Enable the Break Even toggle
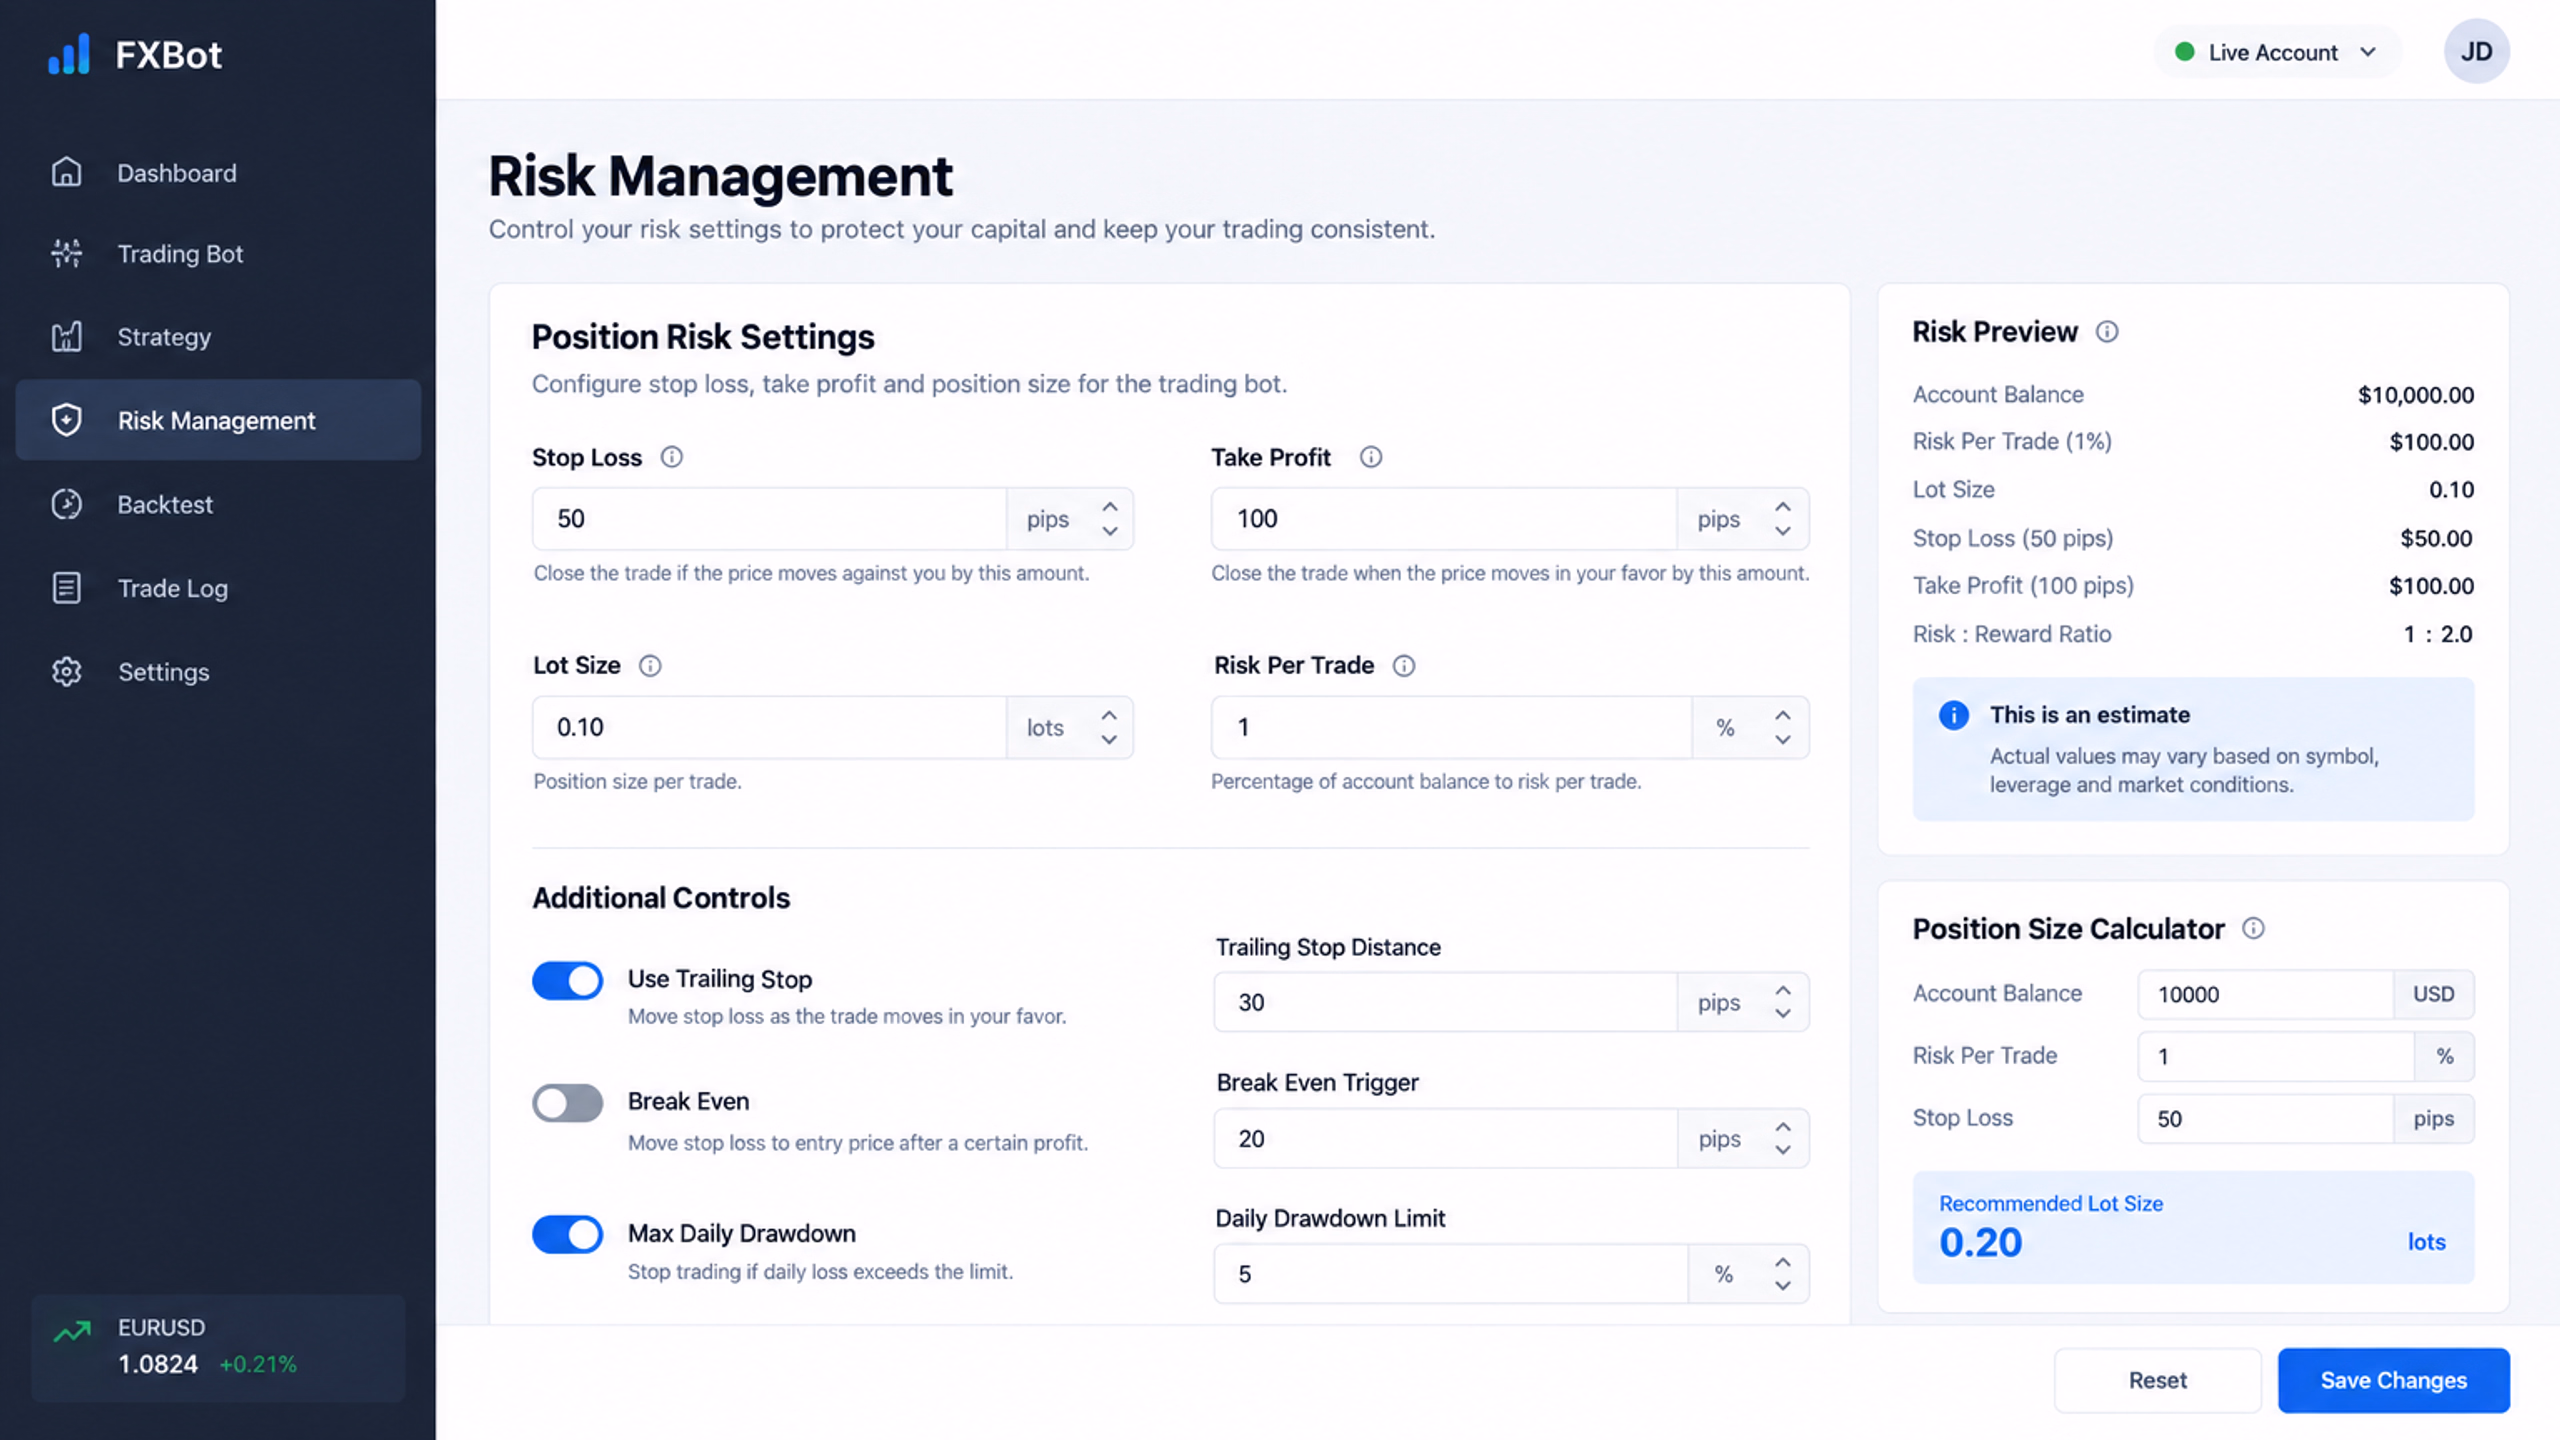Screen dimensions: 2560x1440 567,1104
